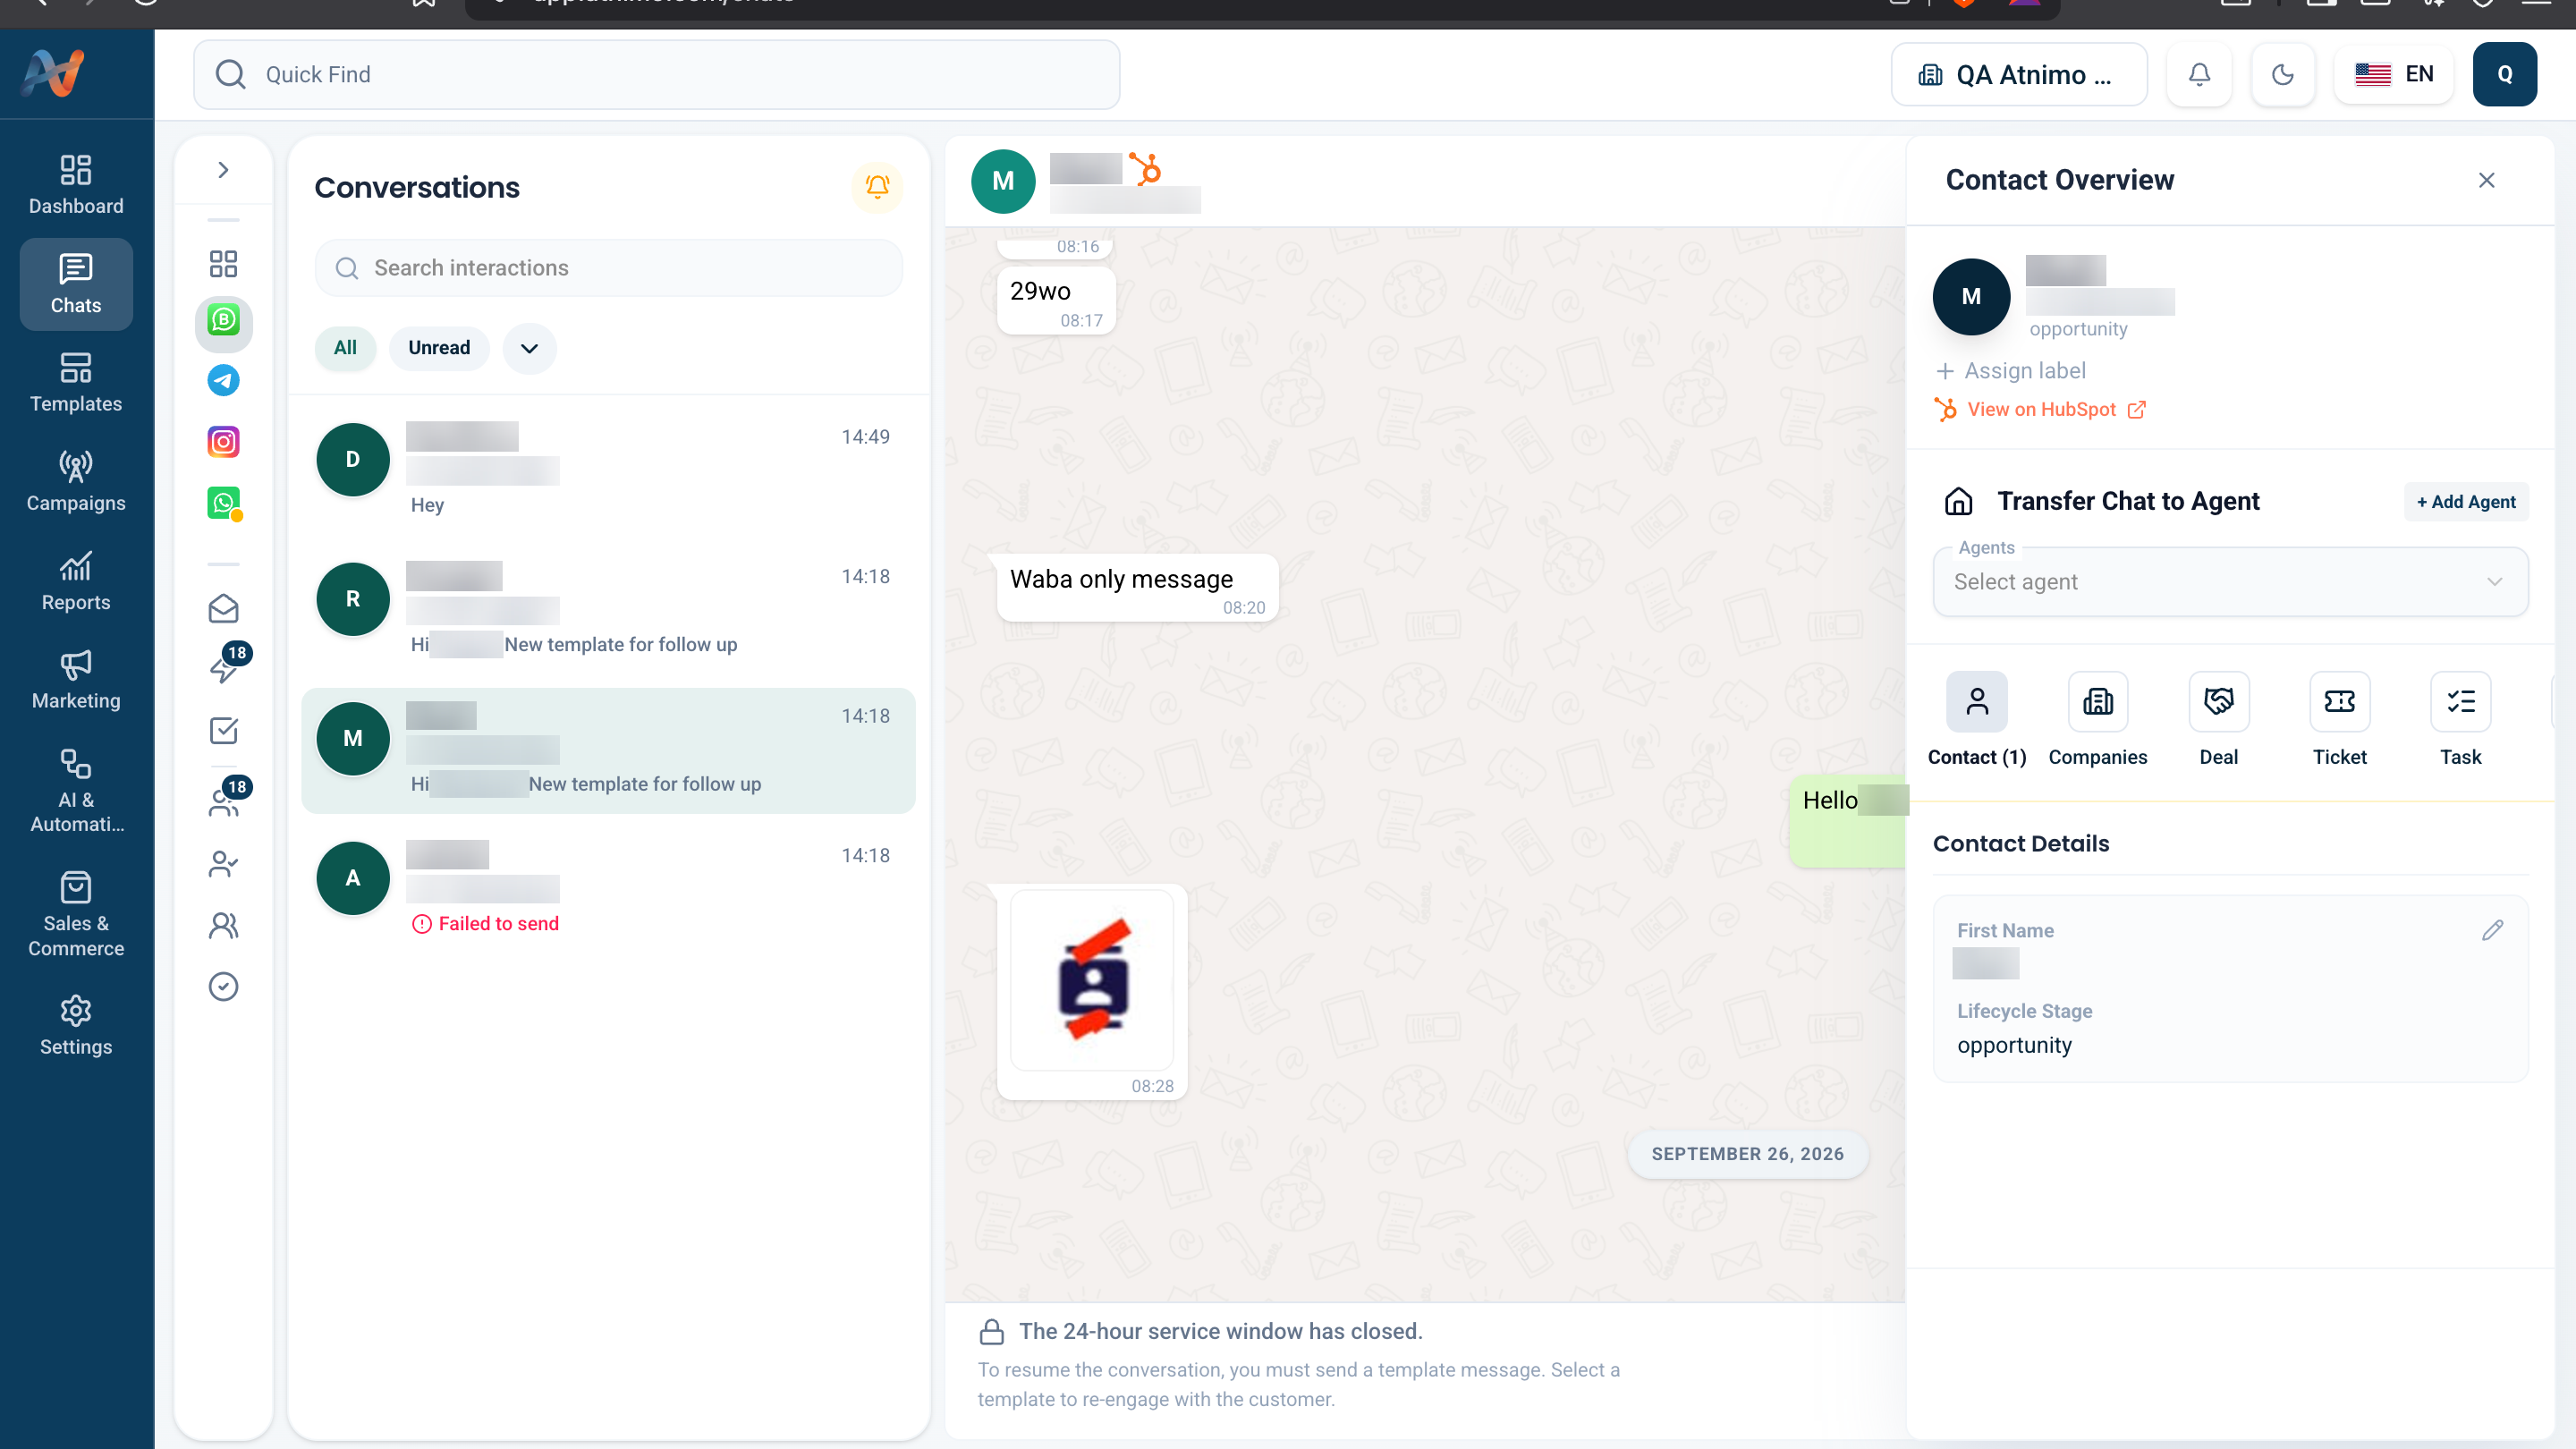
Task: Open the checkbox tasks filter icon
Action: tap(223, 730)
